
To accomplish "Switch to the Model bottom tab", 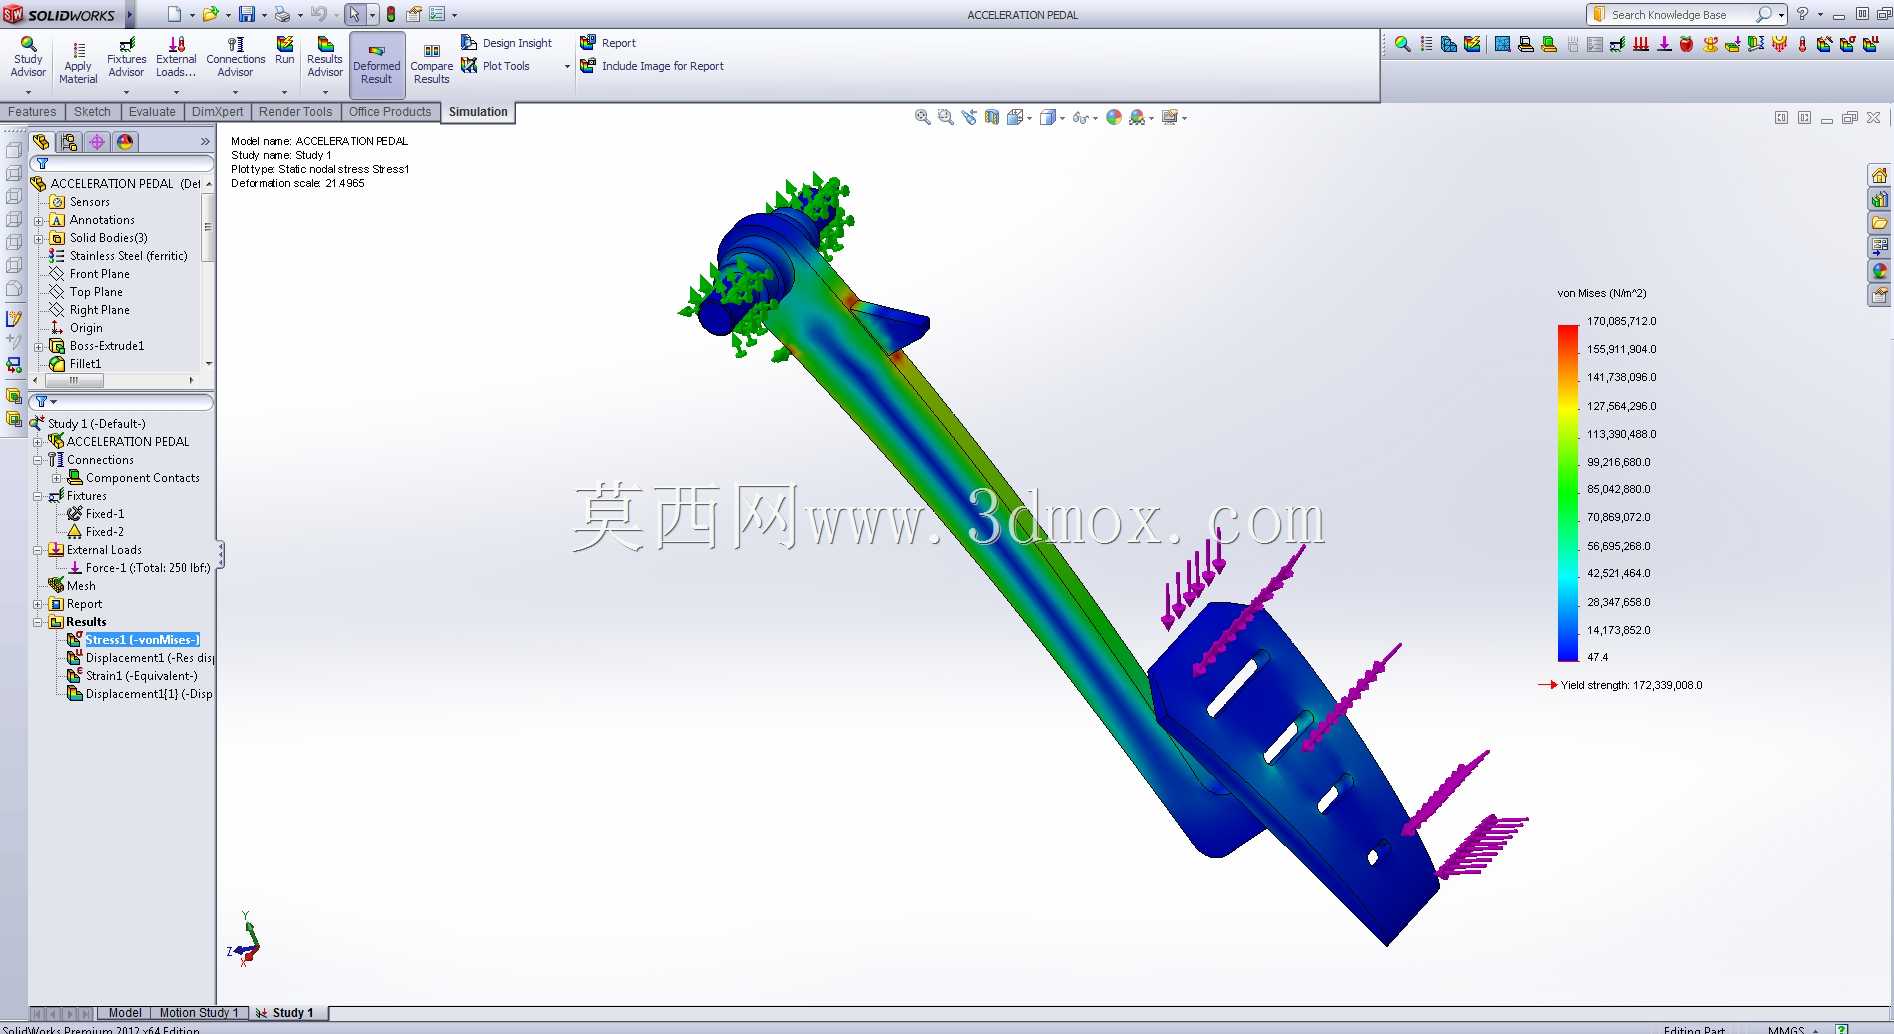I will pos(125,1013).
